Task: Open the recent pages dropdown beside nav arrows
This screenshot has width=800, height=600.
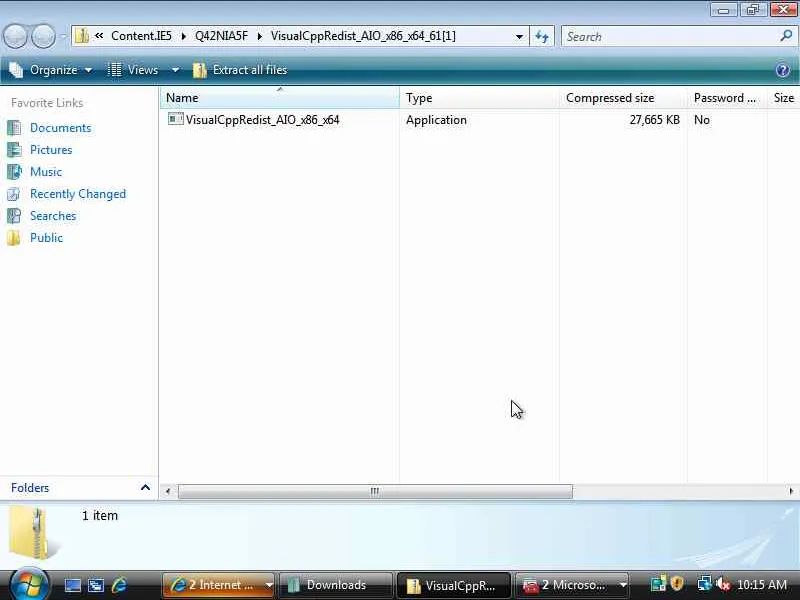Action: pyautogui.click(x=63, y=37)
